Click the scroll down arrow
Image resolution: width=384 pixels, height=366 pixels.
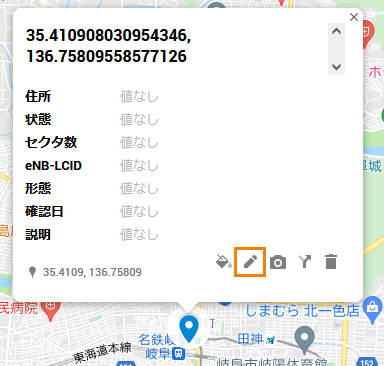336,67
